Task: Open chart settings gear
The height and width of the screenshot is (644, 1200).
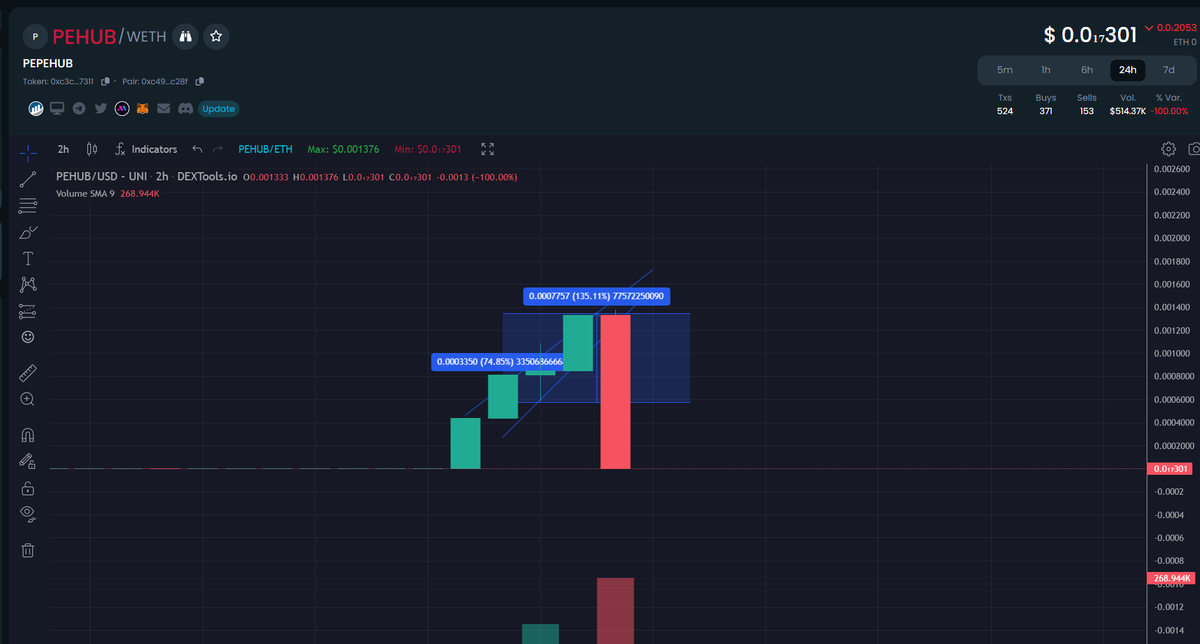Action: [x=1168, y=149]
